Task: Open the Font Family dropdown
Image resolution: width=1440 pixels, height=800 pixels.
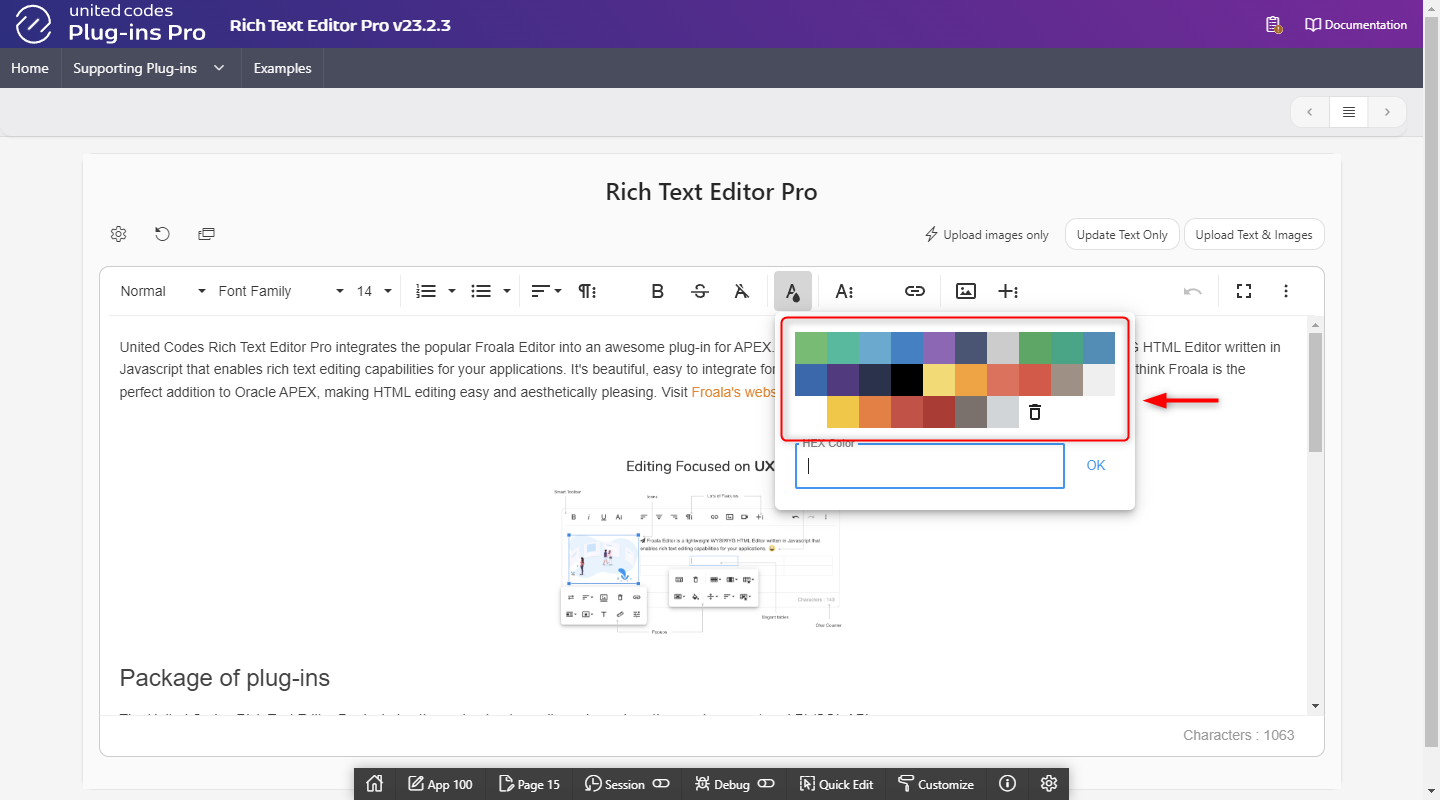Action: click(x=280, y=291)
